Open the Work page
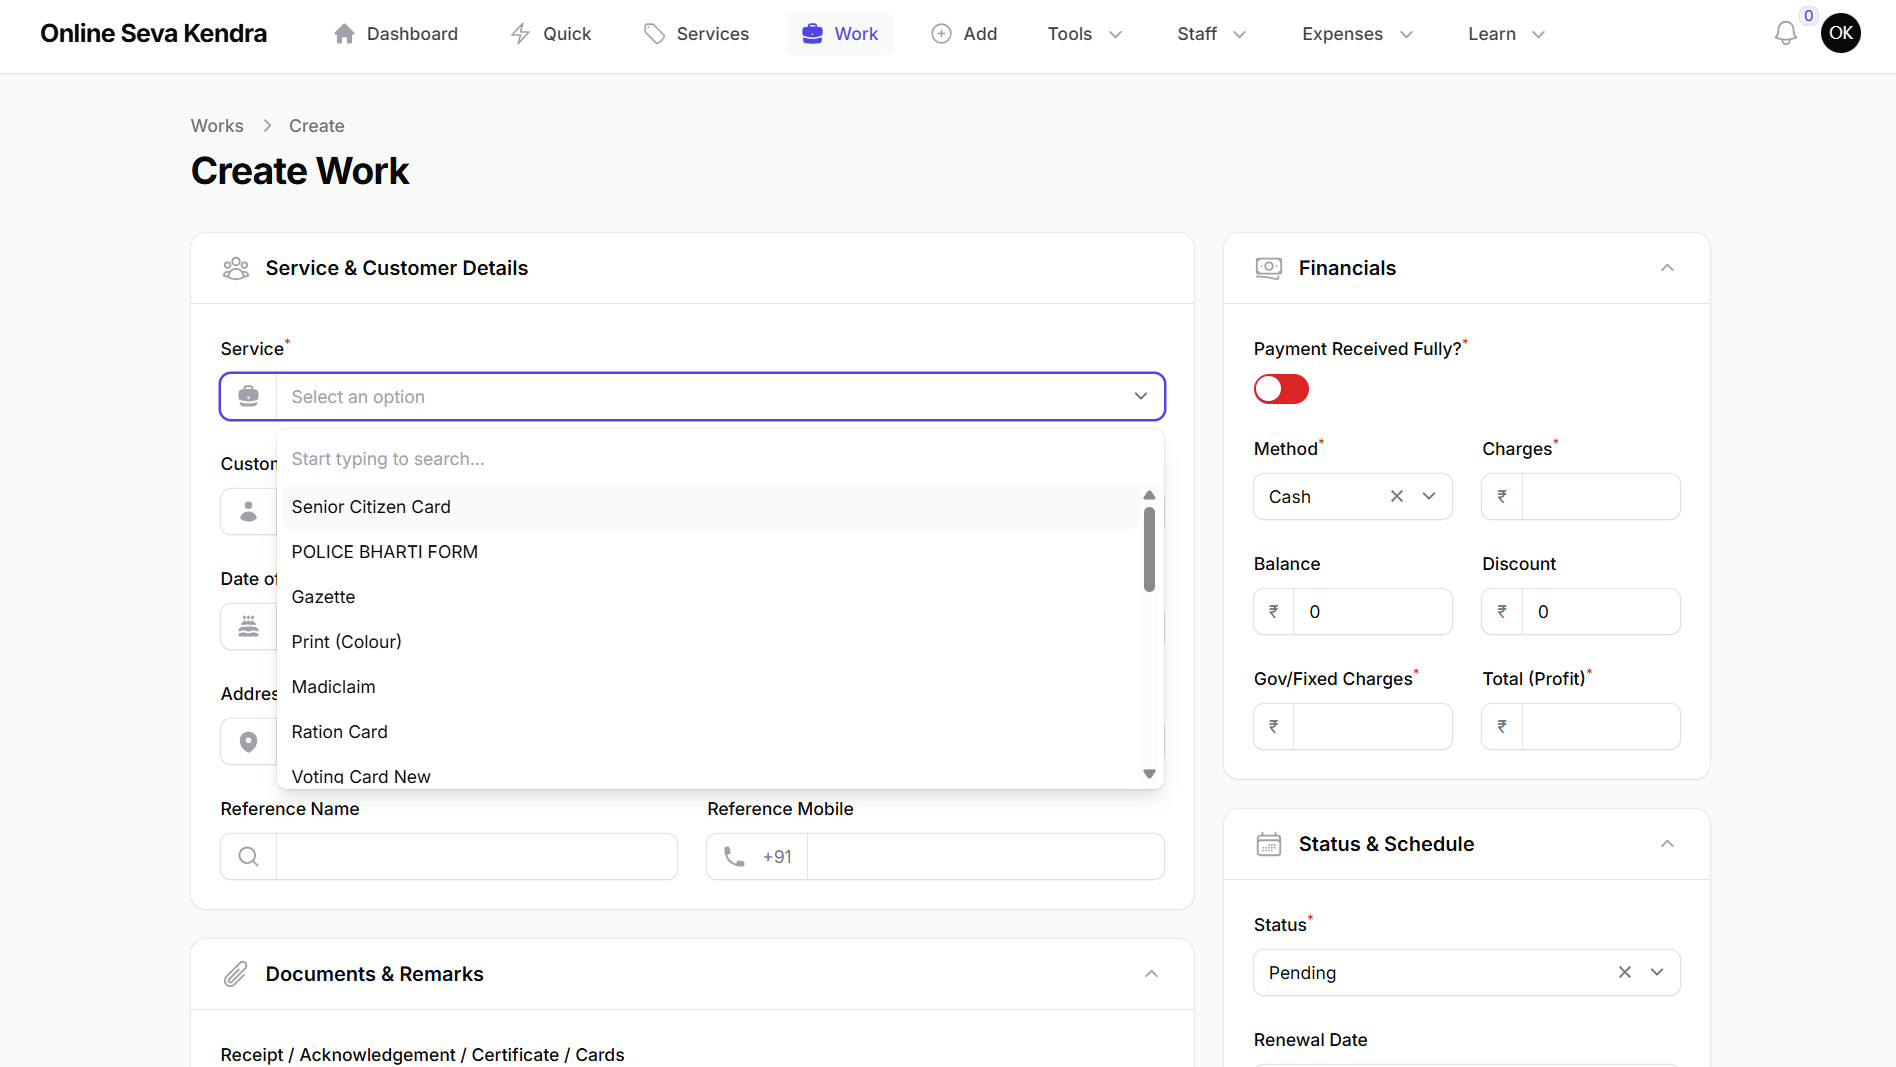The width and height of the screenshot is (1896, 1067). (x=840, y=34)
